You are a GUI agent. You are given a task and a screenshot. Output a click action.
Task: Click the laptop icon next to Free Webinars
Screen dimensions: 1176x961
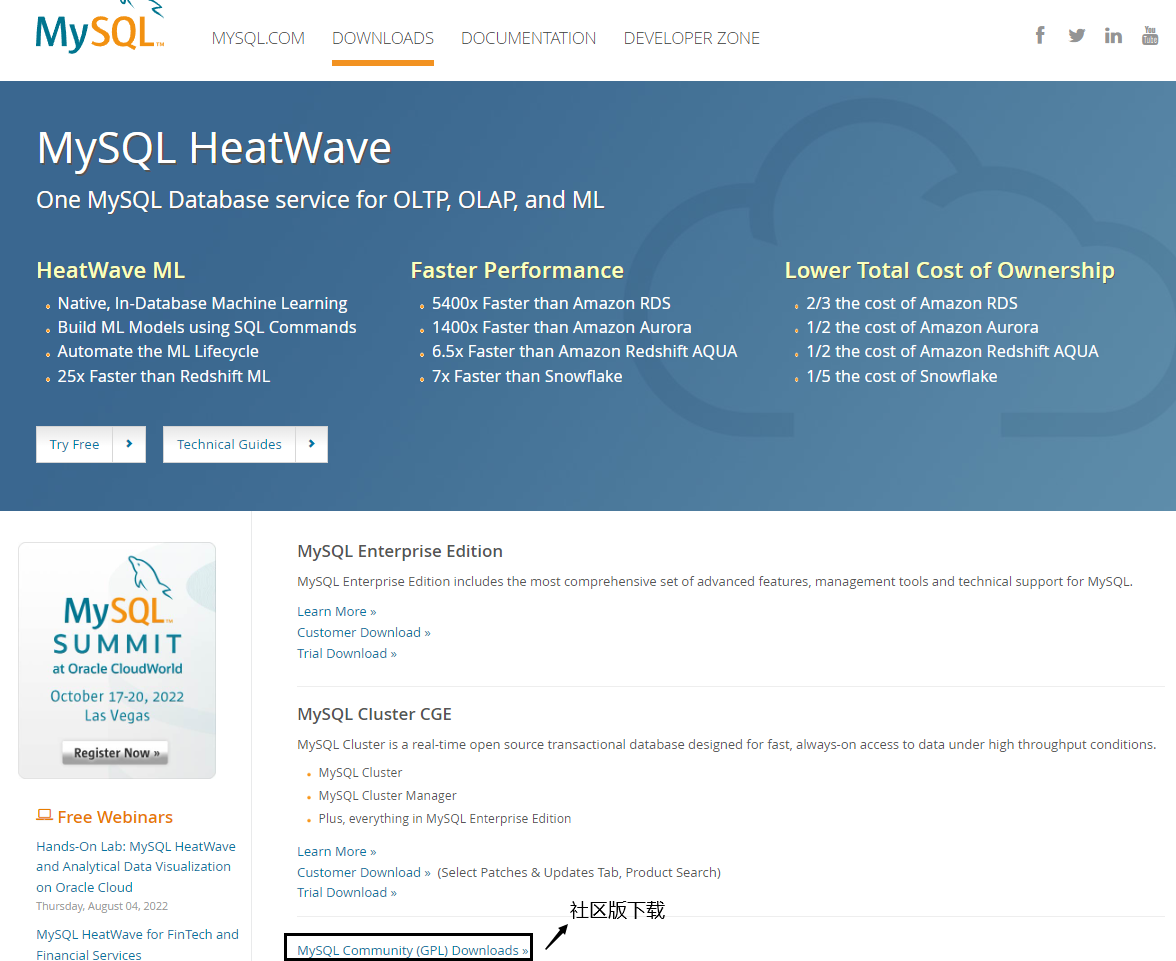(44, 815)
